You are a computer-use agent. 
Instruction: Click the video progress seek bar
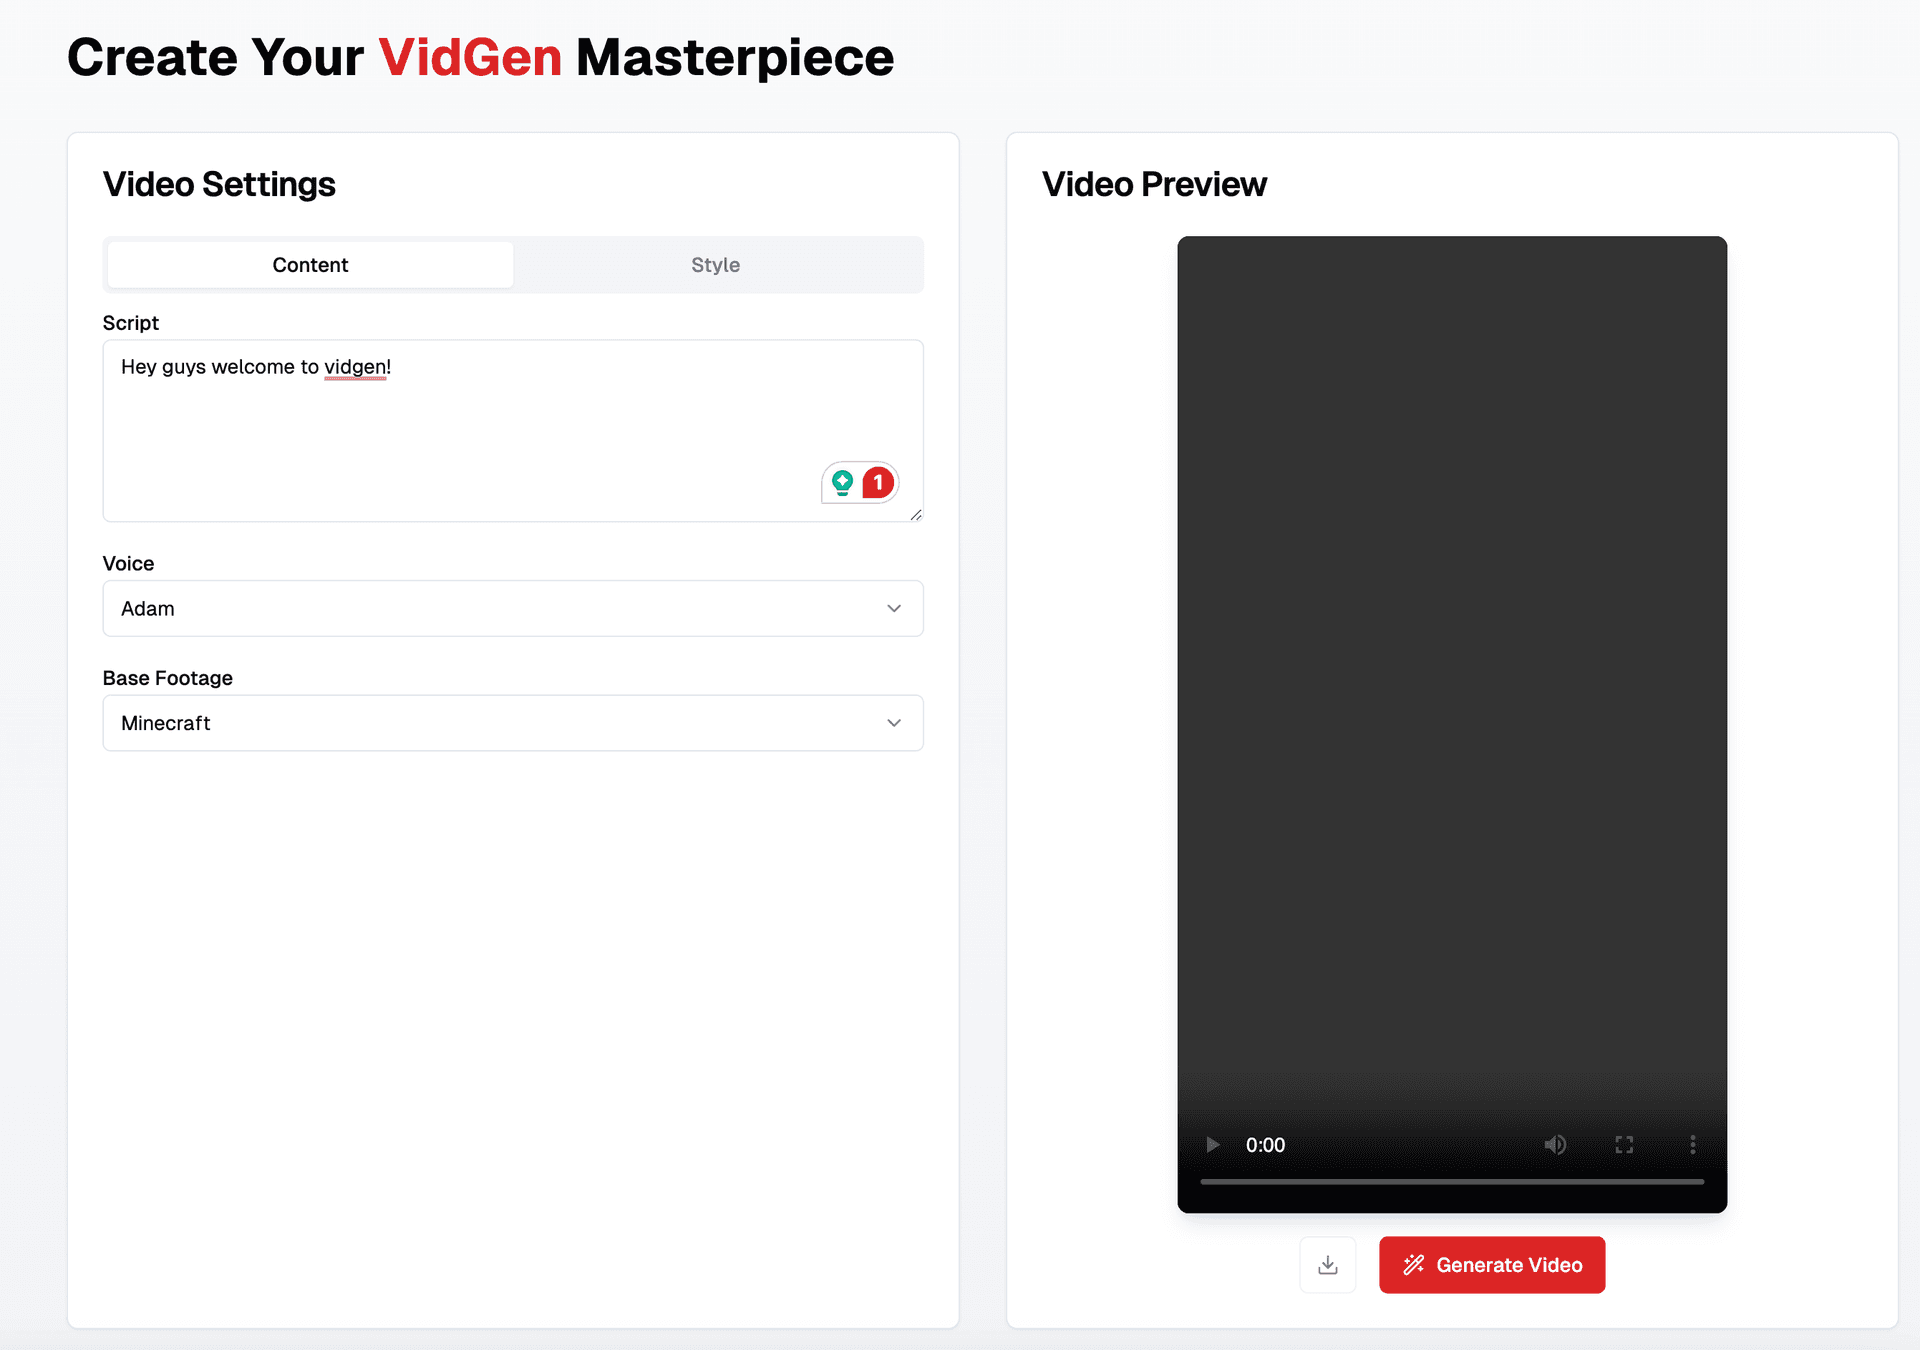click(1451, 1181)
